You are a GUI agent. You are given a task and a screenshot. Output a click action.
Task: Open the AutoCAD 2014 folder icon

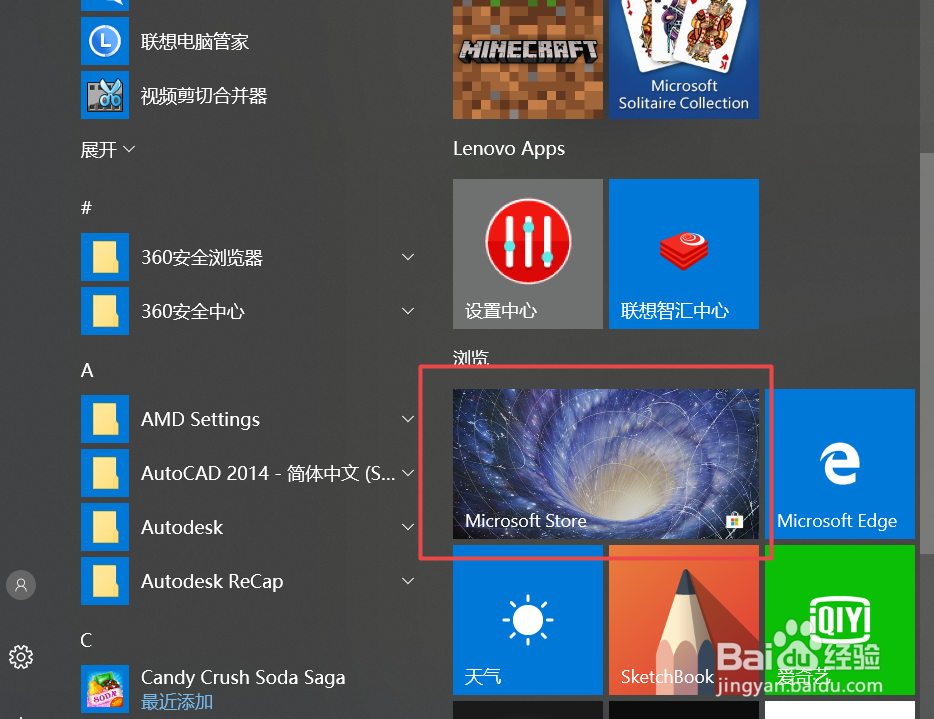(x=105, y=473)
